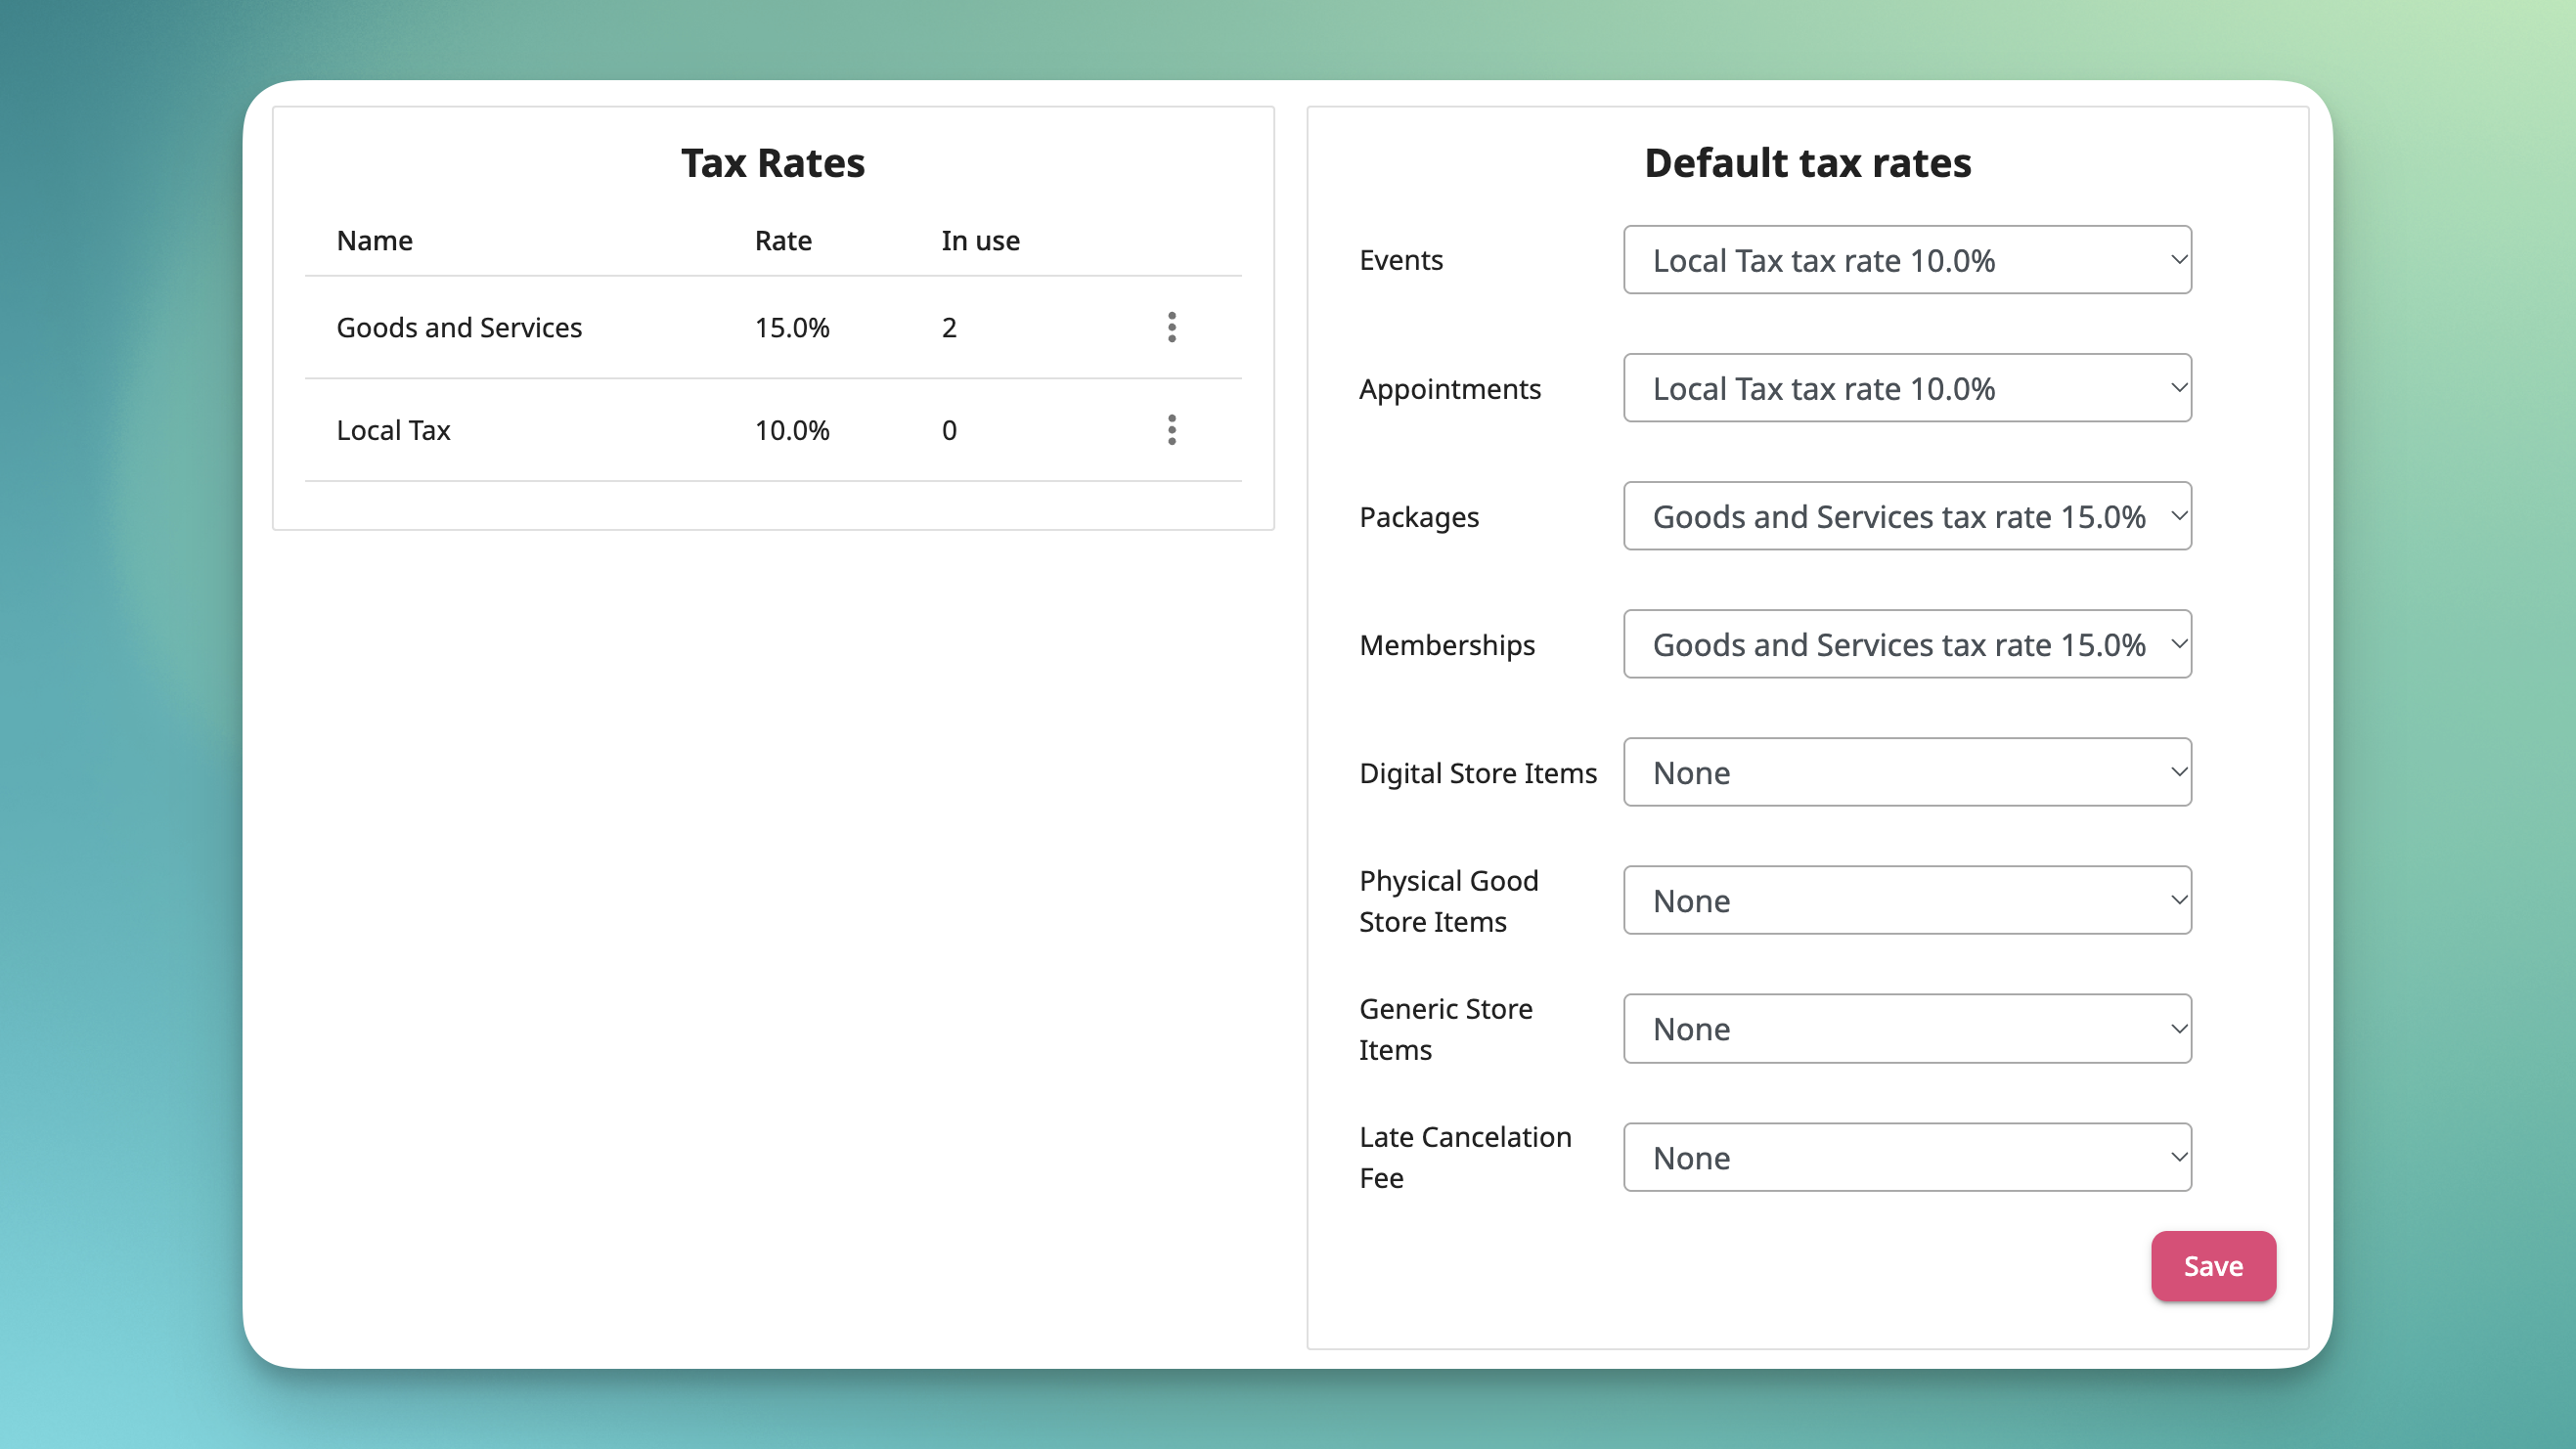
Task: Click the 15.0% rate value
Action: [792, 327]
